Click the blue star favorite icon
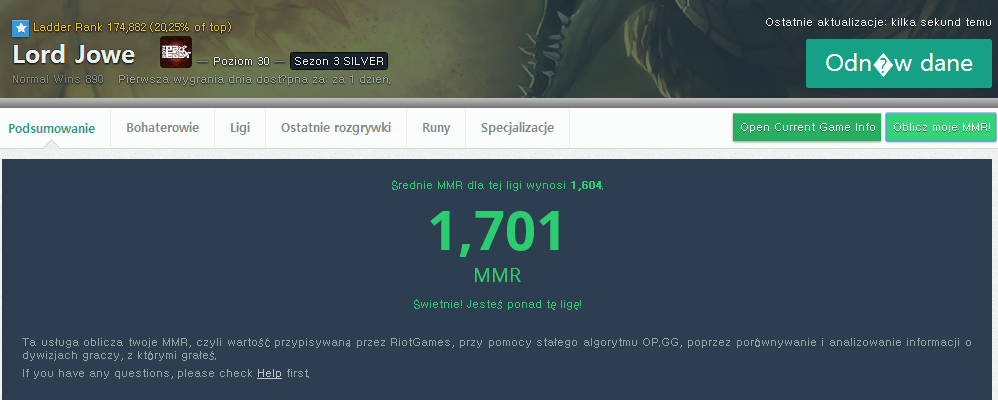 tap(20, 28)
